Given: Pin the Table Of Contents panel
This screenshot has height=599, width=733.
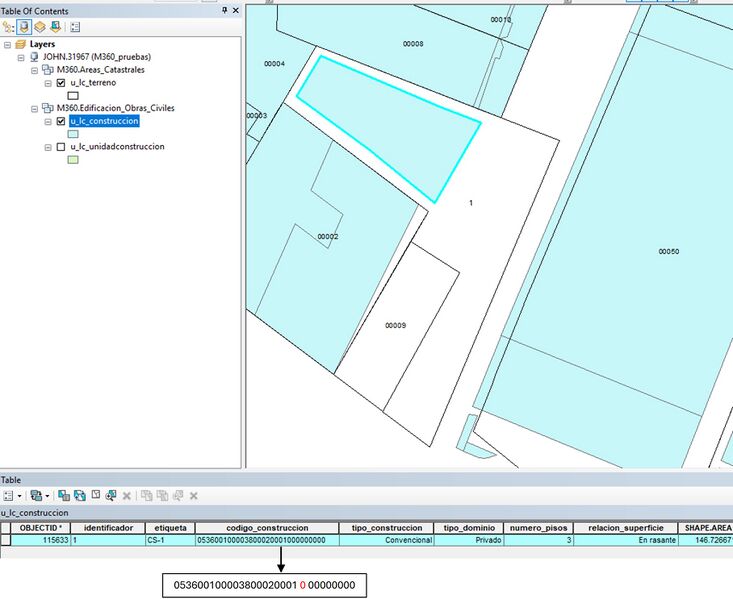Looking at the screenshot, I should 224,10.
